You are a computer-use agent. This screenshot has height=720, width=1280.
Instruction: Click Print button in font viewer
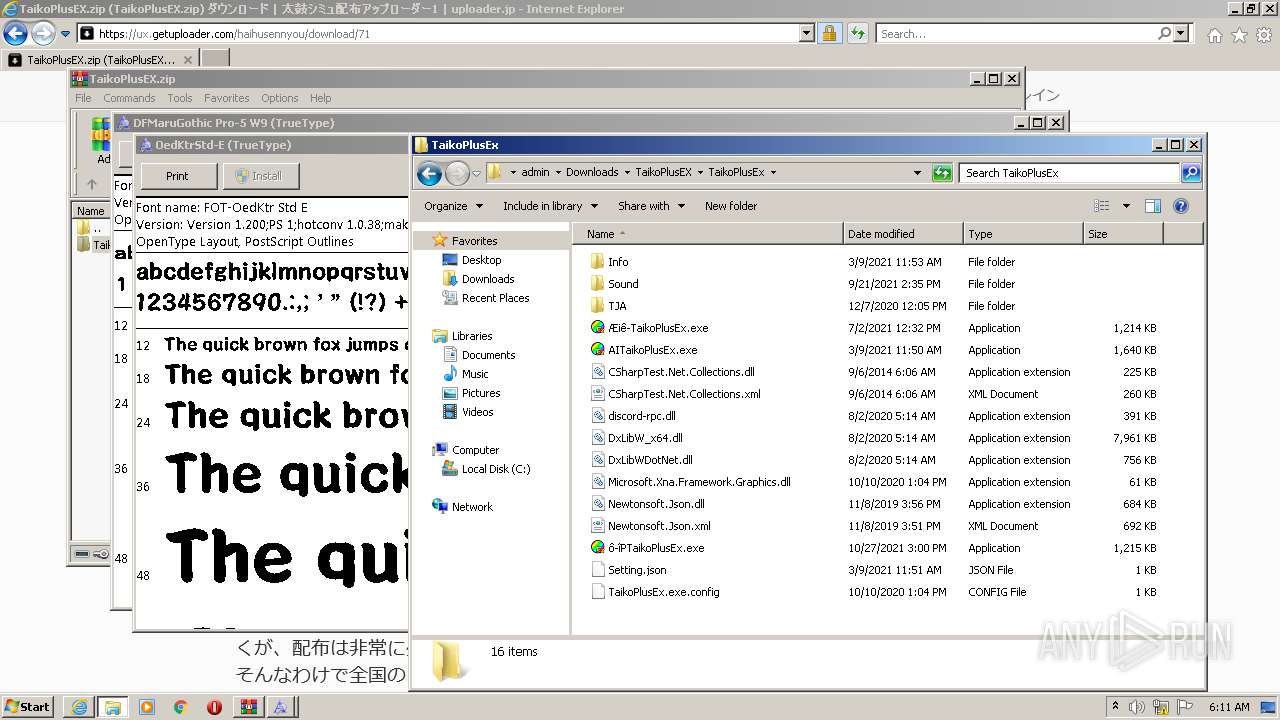177,176
